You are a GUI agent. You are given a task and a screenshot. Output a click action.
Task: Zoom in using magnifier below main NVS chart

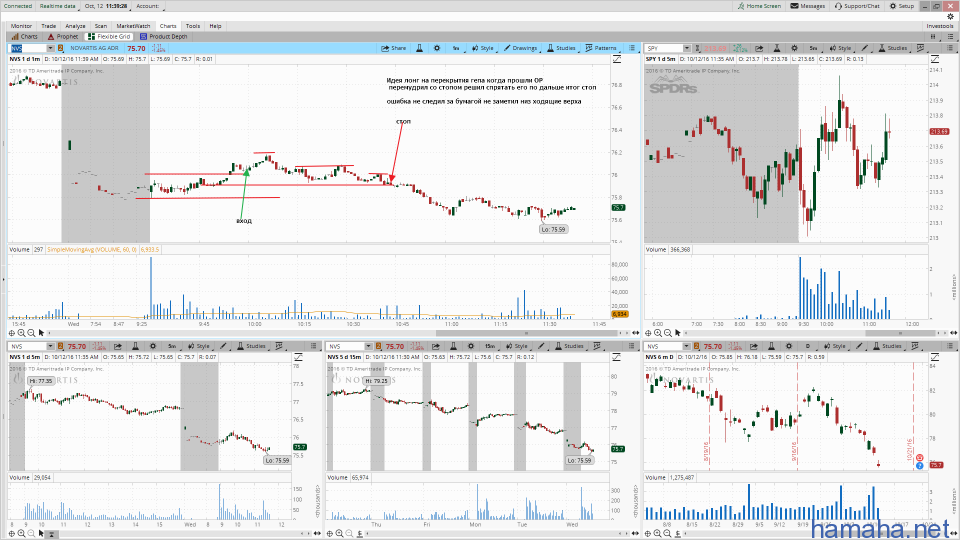pos(21,333)
